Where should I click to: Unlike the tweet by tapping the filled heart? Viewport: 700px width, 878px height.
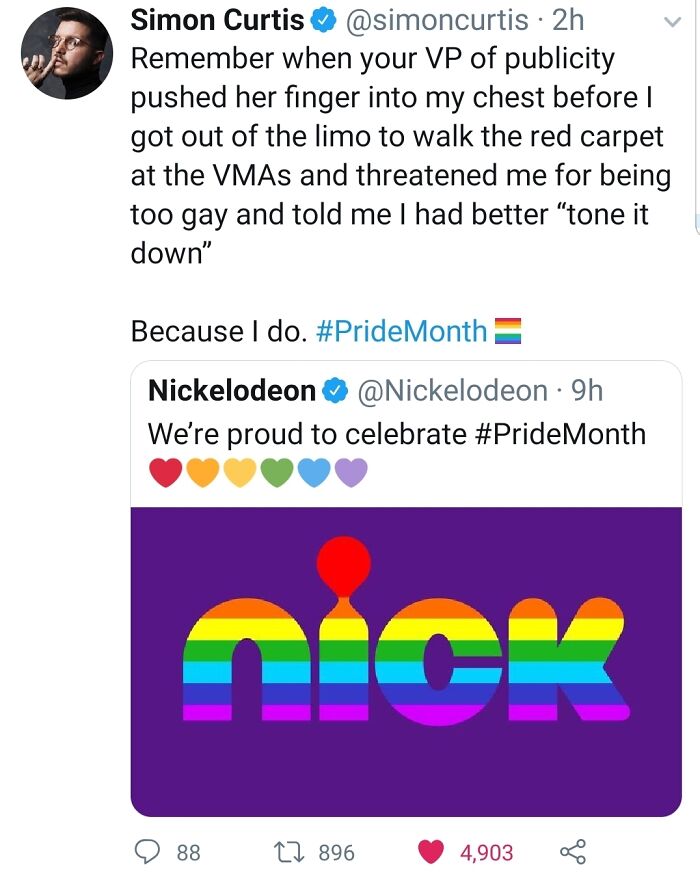click(x=430, y=852)
